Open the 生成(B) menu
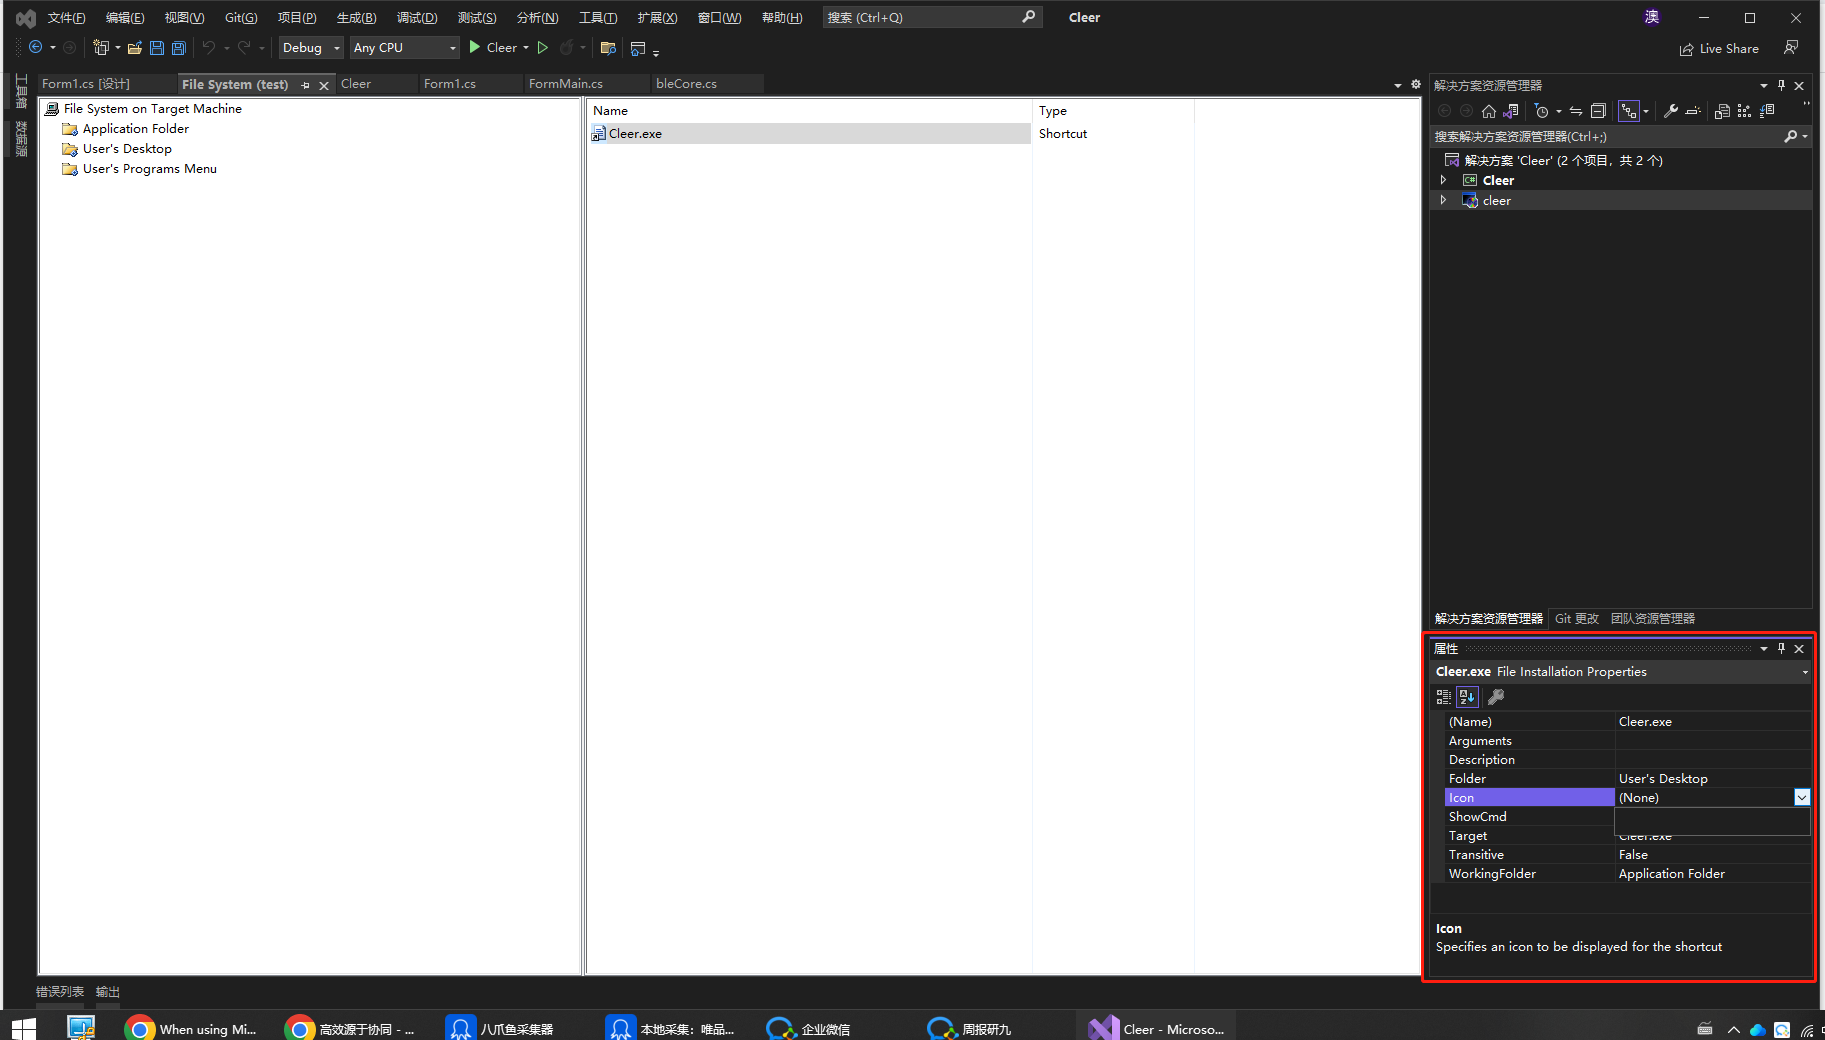This screenshot has width=1825, height=1040. [356, 17]
